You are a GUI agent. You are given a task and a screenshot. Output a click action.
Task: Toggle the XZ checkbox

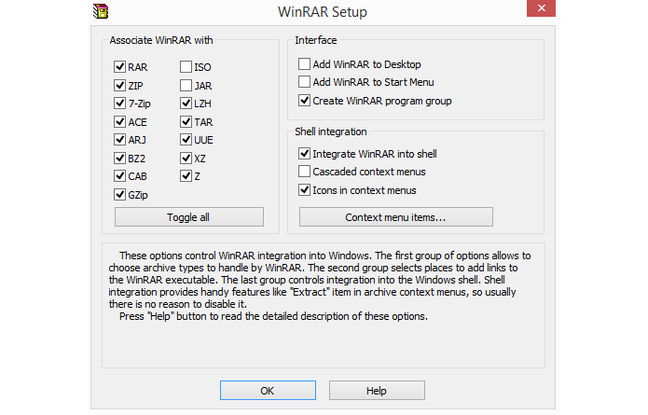click(186, 158)
